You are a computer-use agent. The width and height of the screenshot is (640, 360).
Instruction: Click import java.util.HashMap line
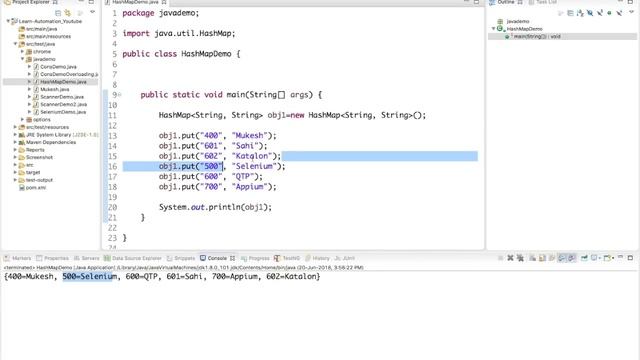coord(179,33)
